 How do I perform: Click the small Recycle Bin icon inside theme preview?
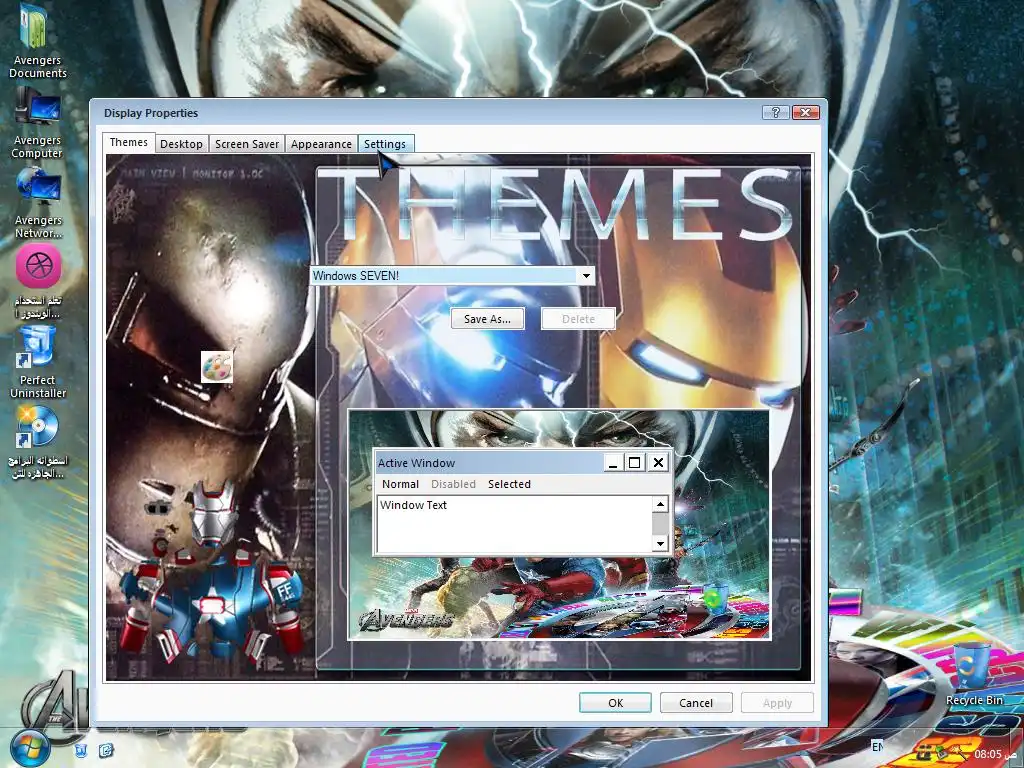click(x=714, y=598)
